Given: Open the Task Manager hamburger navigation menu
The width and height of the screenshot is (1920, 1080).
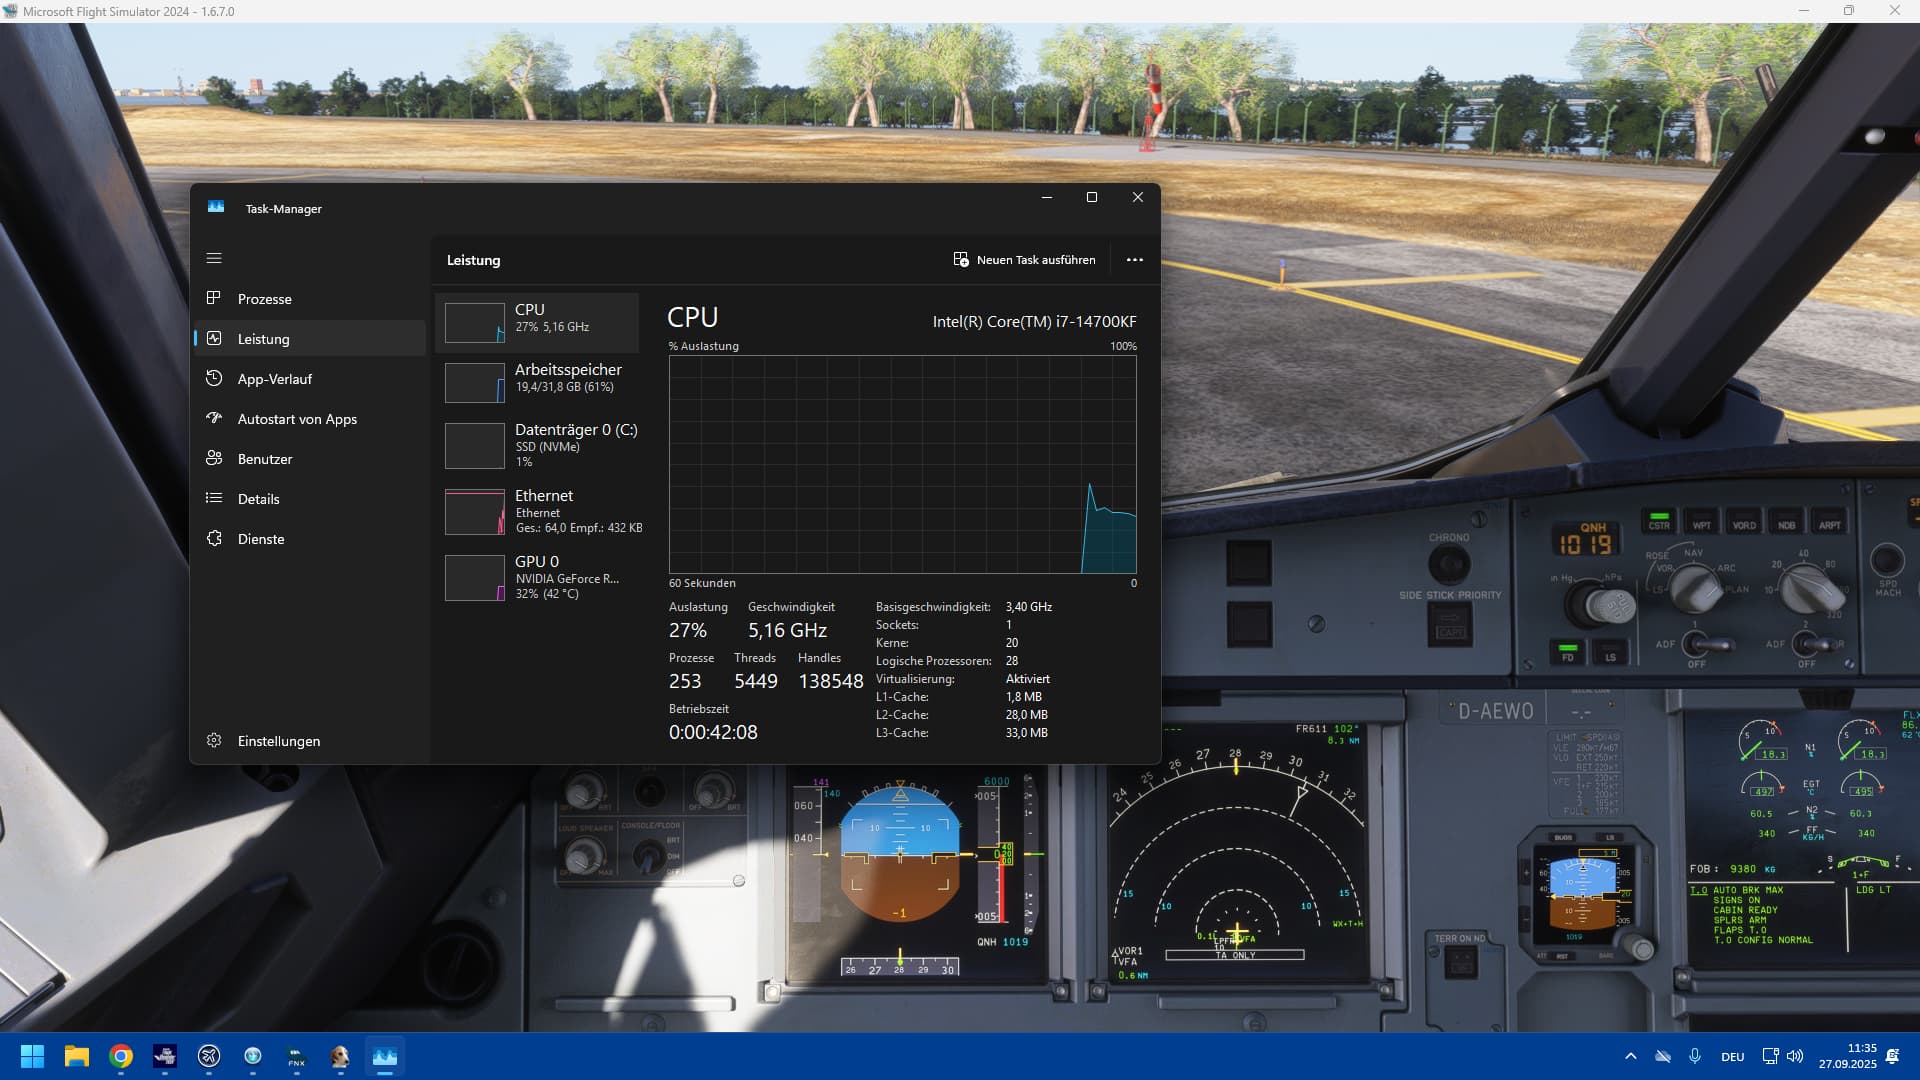Looking at the screenshot, I should click(x=214, y=258).
